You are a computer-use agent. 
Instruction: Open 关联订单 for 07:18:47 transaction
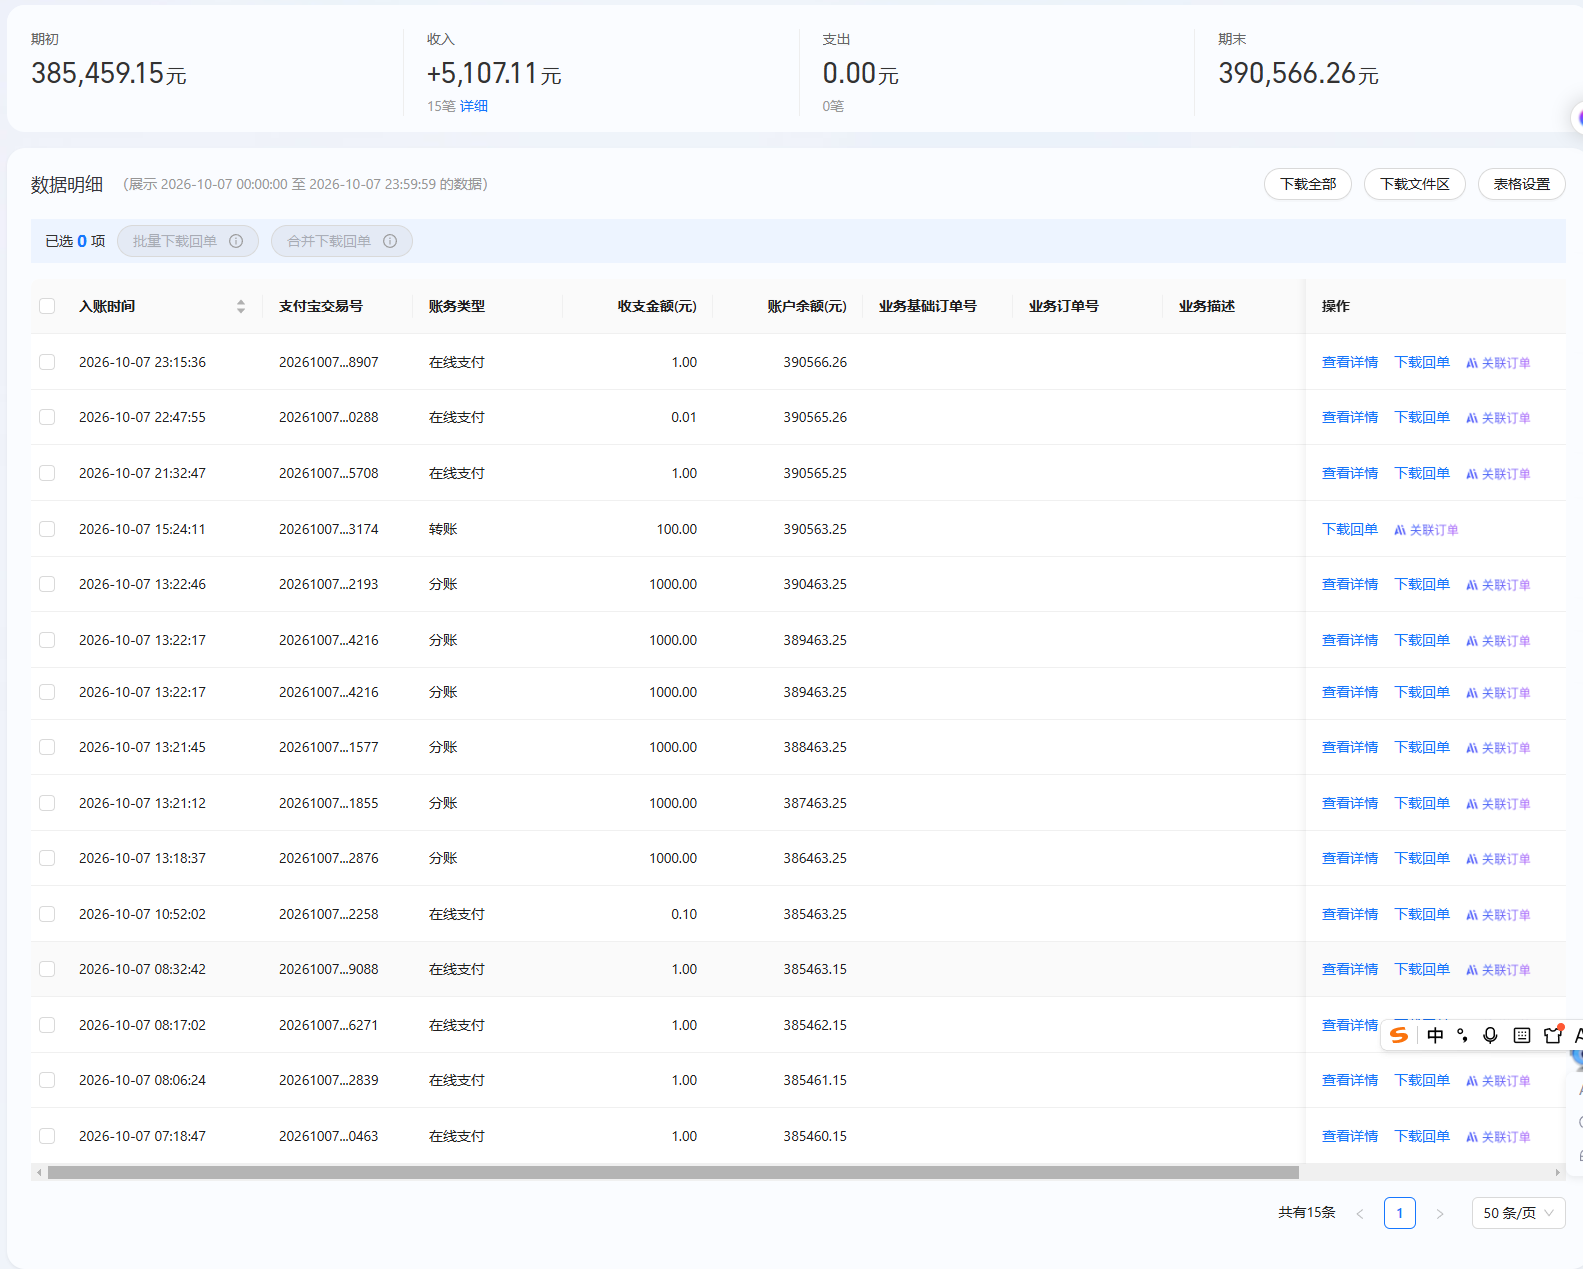tap(1498, 1137)
